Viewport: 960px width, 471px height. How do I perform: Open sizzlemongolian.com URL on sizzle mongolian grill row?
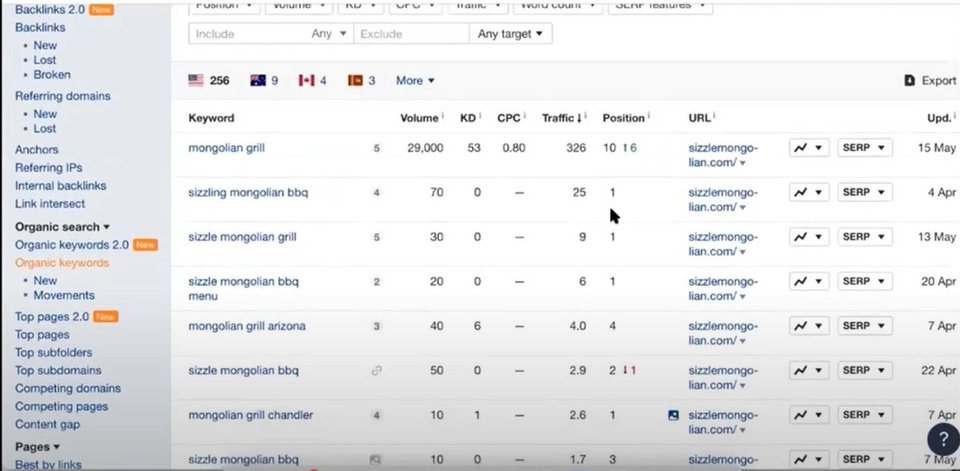point(723,244)
